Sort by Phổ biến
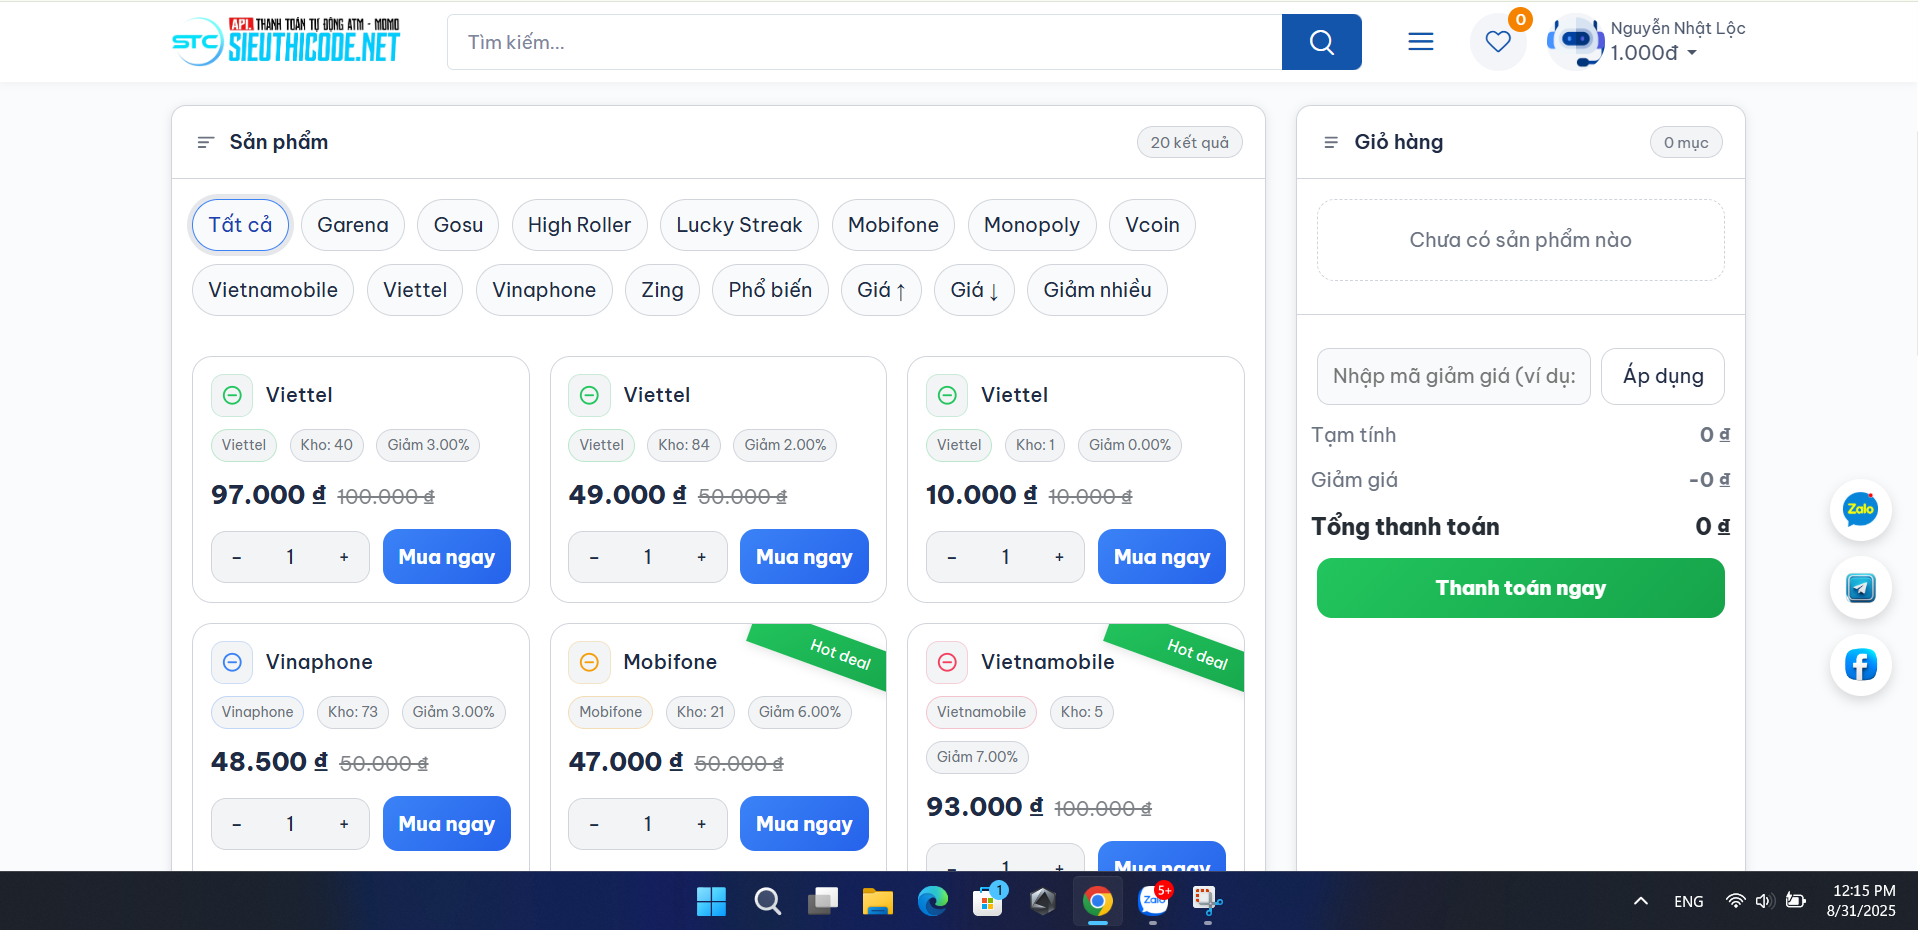1918x930 pixels. [x=770, y=290]
